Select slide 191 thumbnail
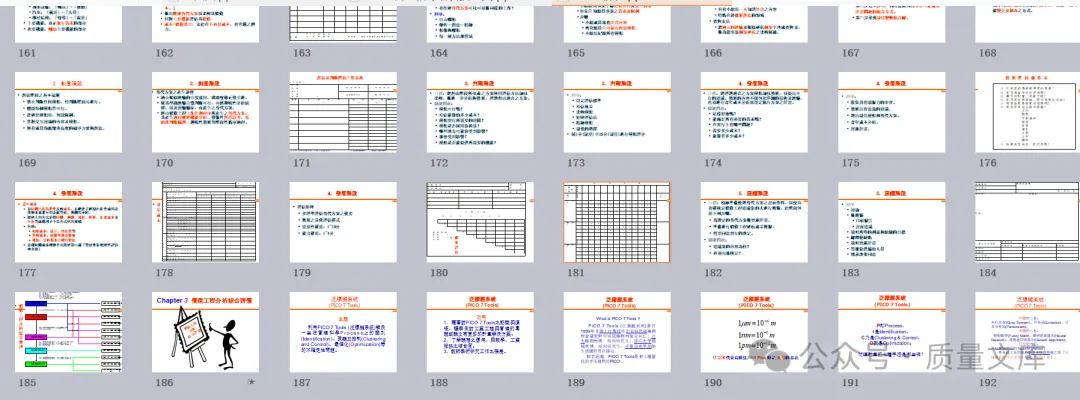Screen dimensions: 1080x400 pos(891,332)
